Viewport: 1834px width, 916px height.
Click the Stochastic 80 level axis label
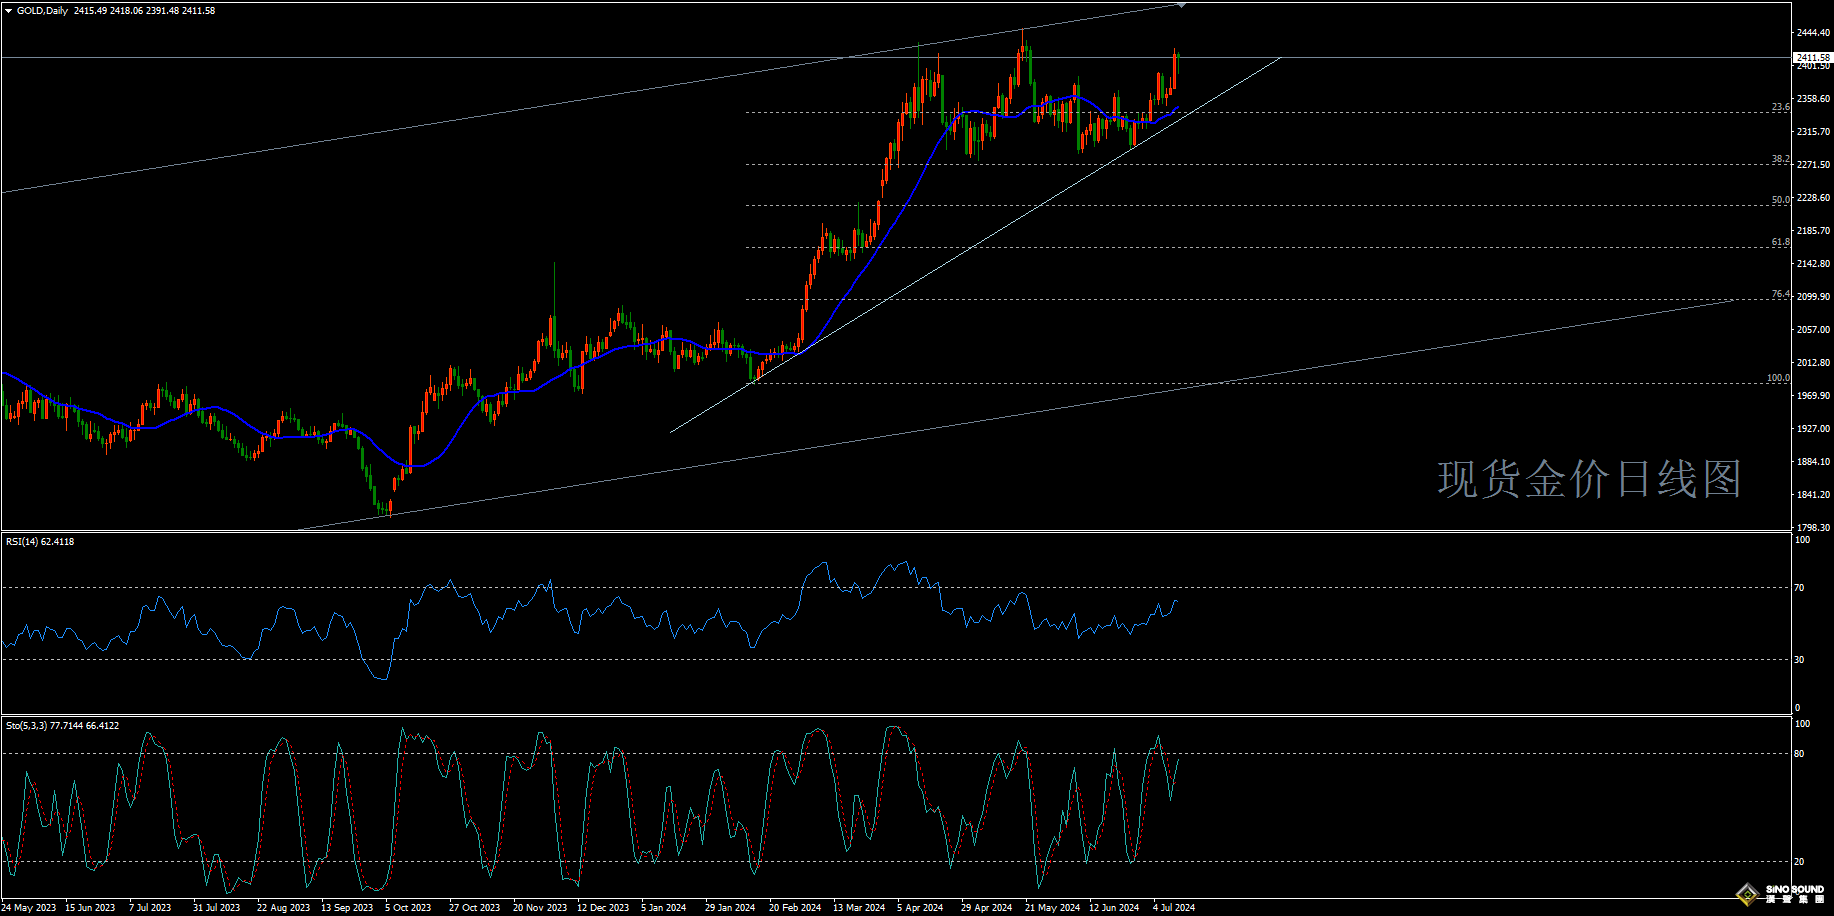click(1800, 754)
